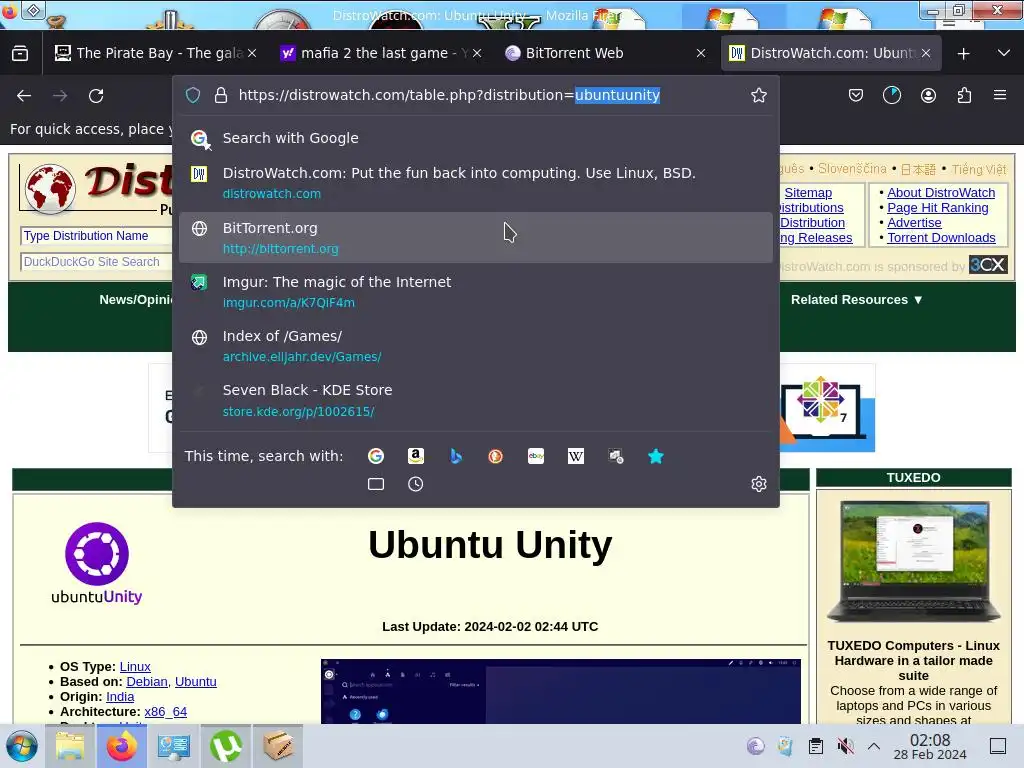Screen dimensions: 1024x768
Task: Pick the BitTorrent.org suggestion
Action: (475, 238)
